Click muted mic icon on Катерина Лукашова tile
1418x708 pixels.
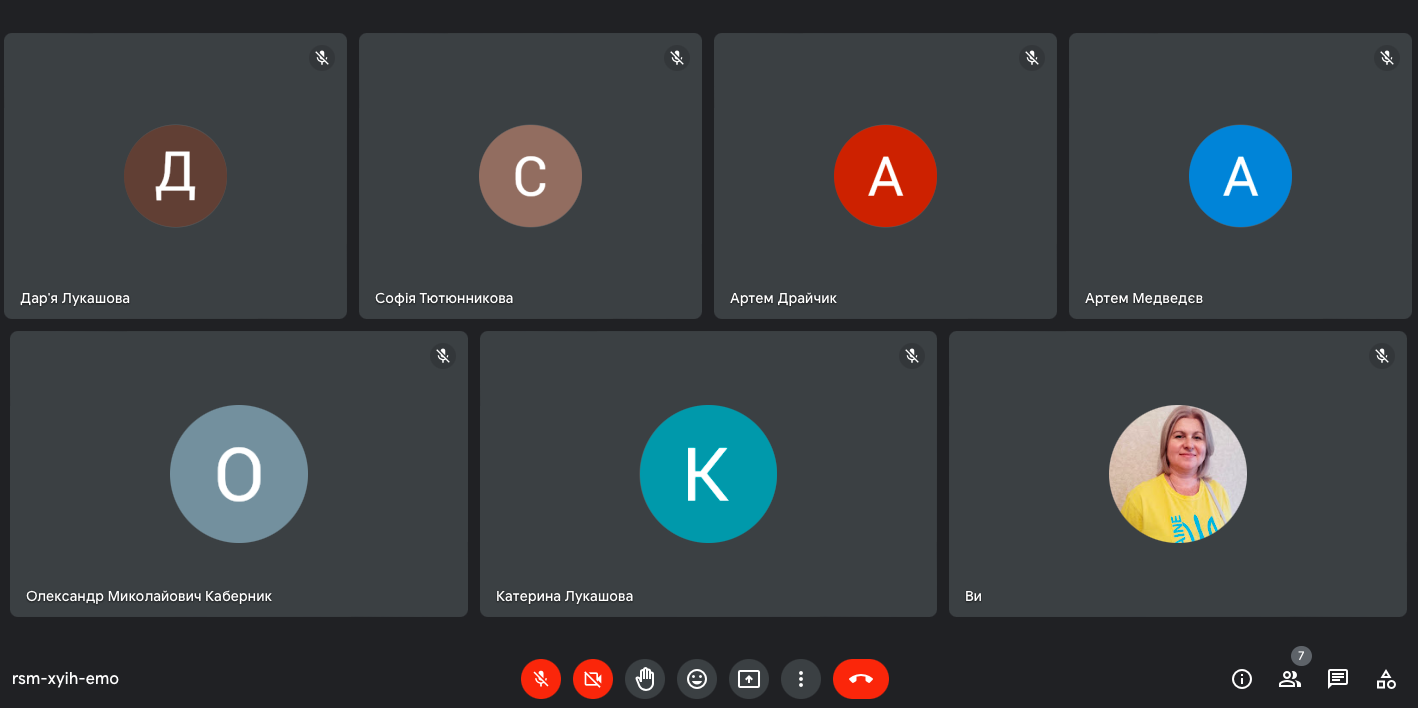912,356
